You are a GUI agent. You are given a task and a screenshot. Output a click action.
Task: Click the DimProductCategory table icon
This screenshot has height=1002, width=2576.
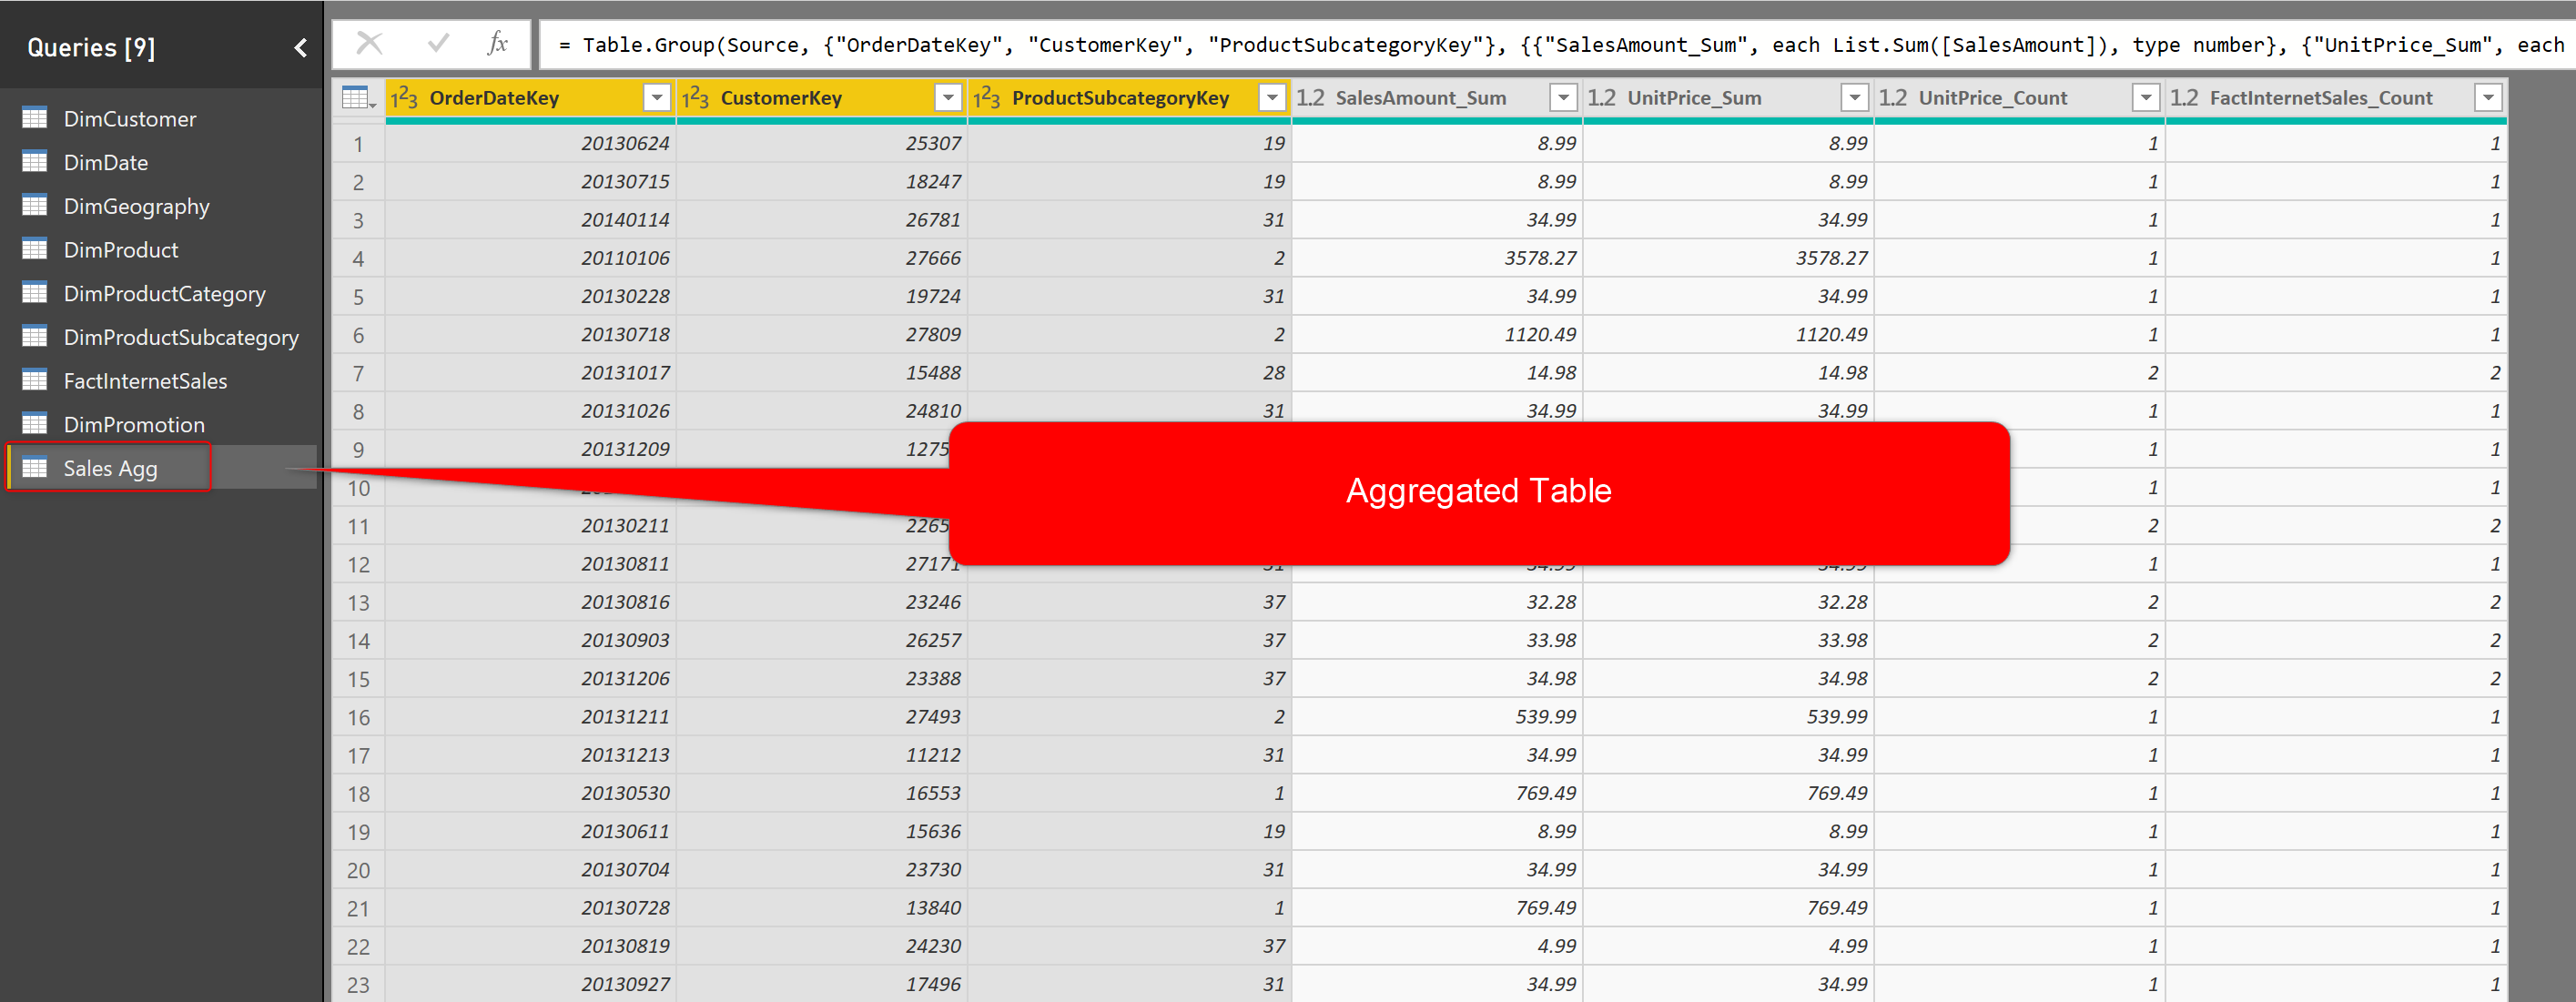35,292
